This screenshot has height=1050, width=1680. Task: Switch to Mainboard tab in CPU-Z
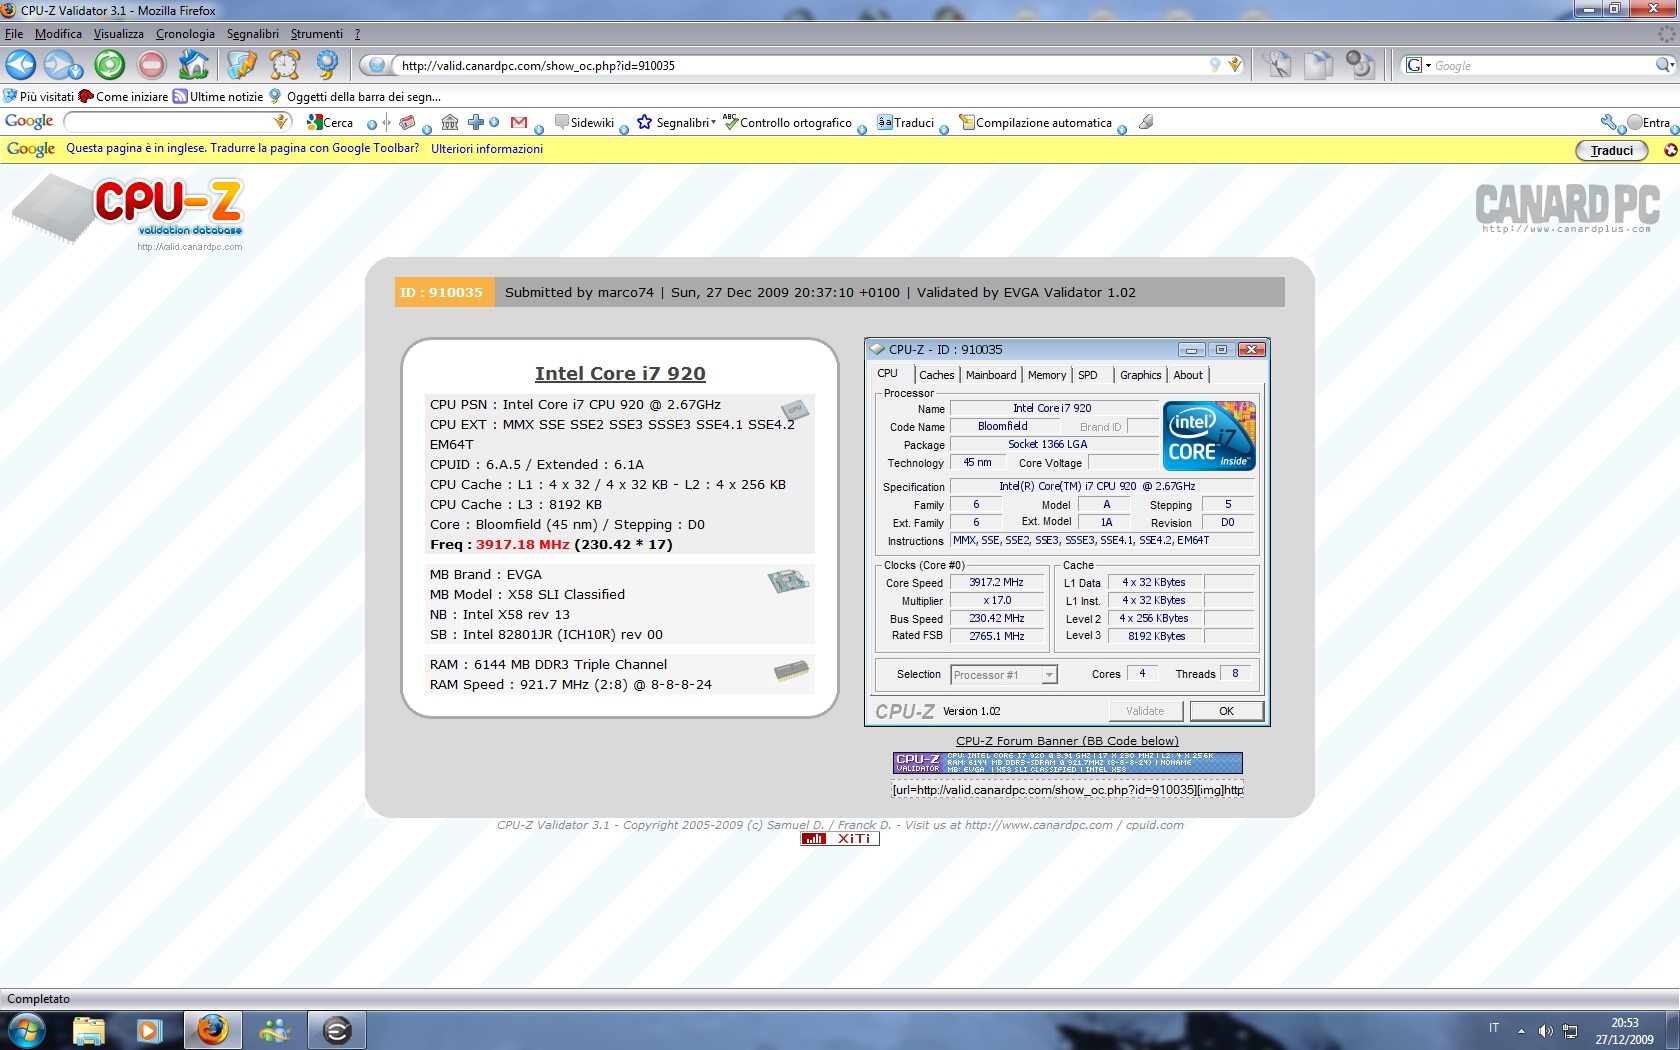tap(991, 375)
